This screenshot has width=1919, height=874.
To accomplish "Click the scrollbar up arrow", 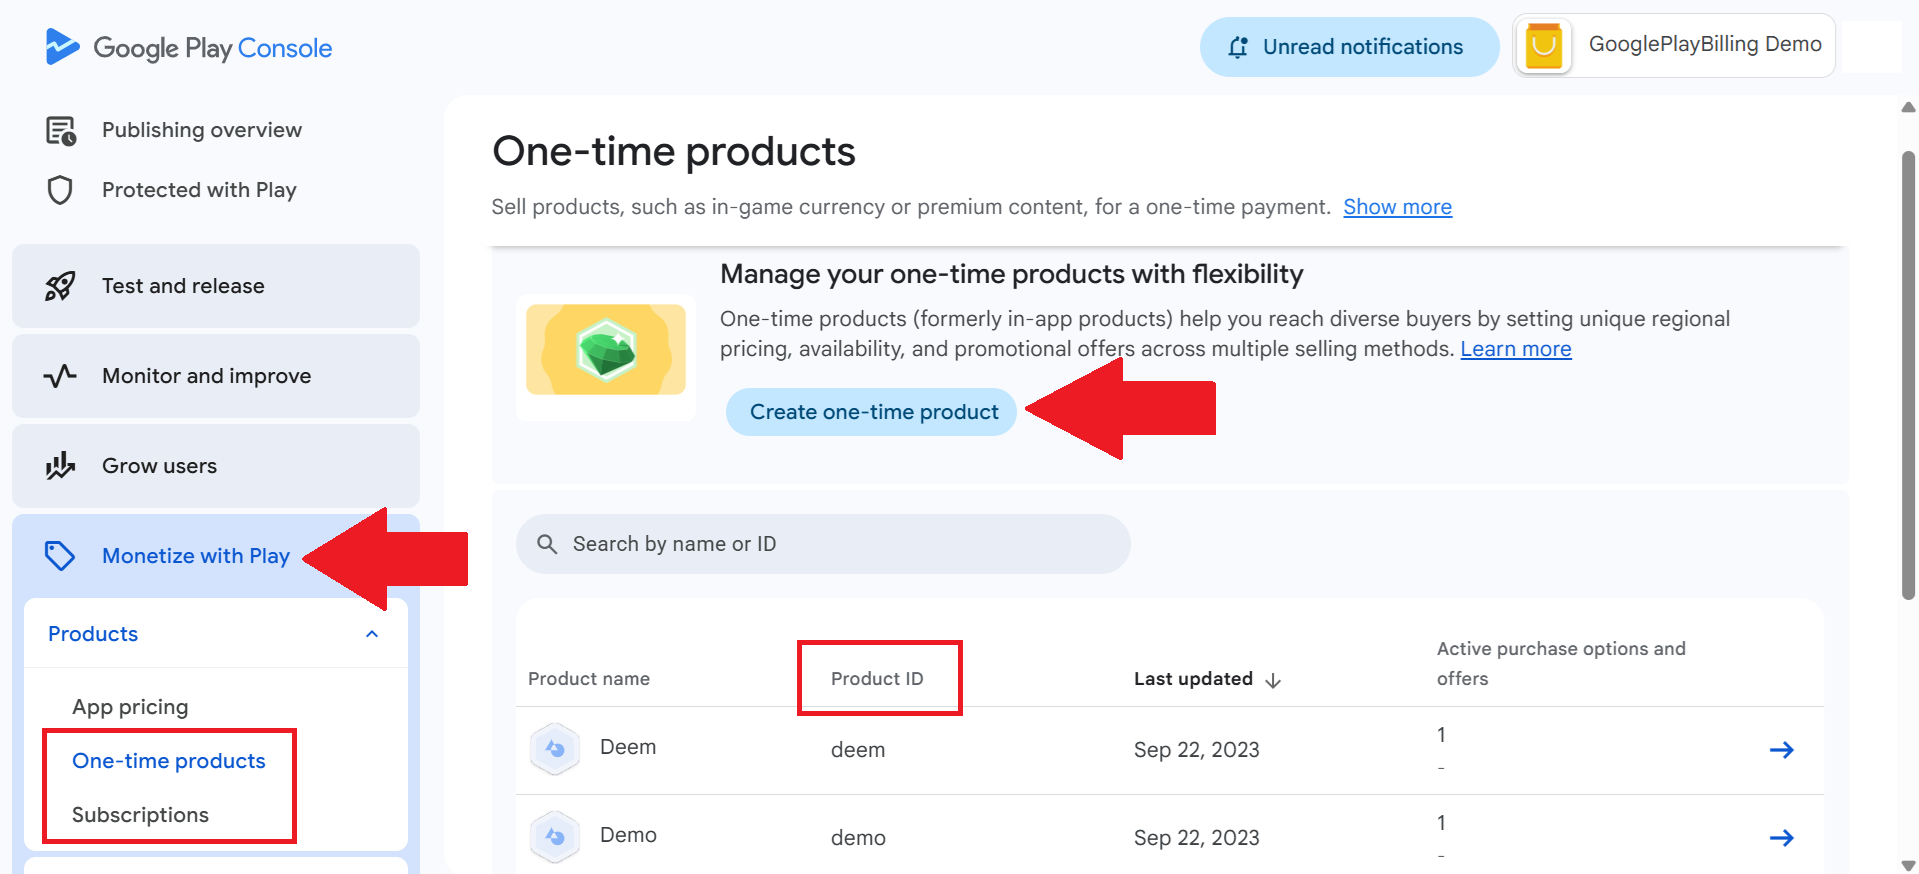I will pos(1908,107).
